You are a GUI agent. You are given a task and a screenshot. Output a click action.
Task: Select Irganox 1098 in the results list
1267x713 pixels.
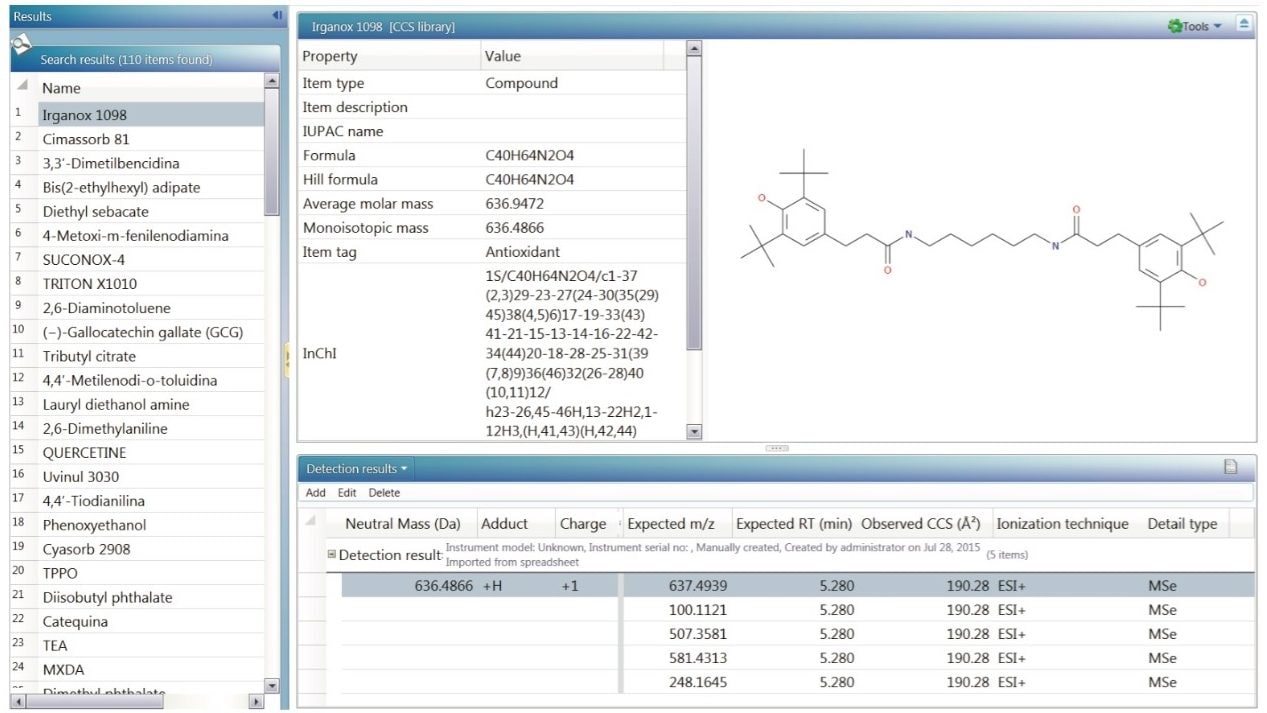151,114
